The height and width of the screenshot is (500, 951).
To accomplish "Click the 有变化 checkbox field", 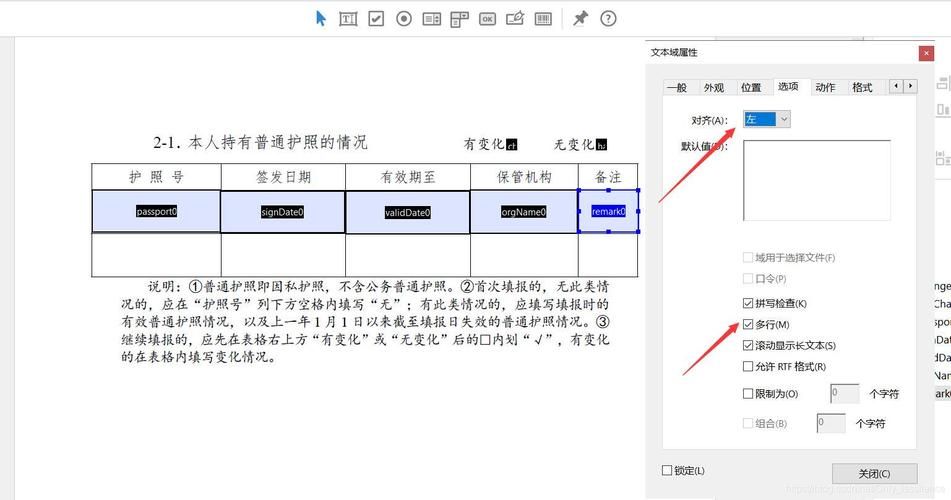I will (x=512, y=145).
